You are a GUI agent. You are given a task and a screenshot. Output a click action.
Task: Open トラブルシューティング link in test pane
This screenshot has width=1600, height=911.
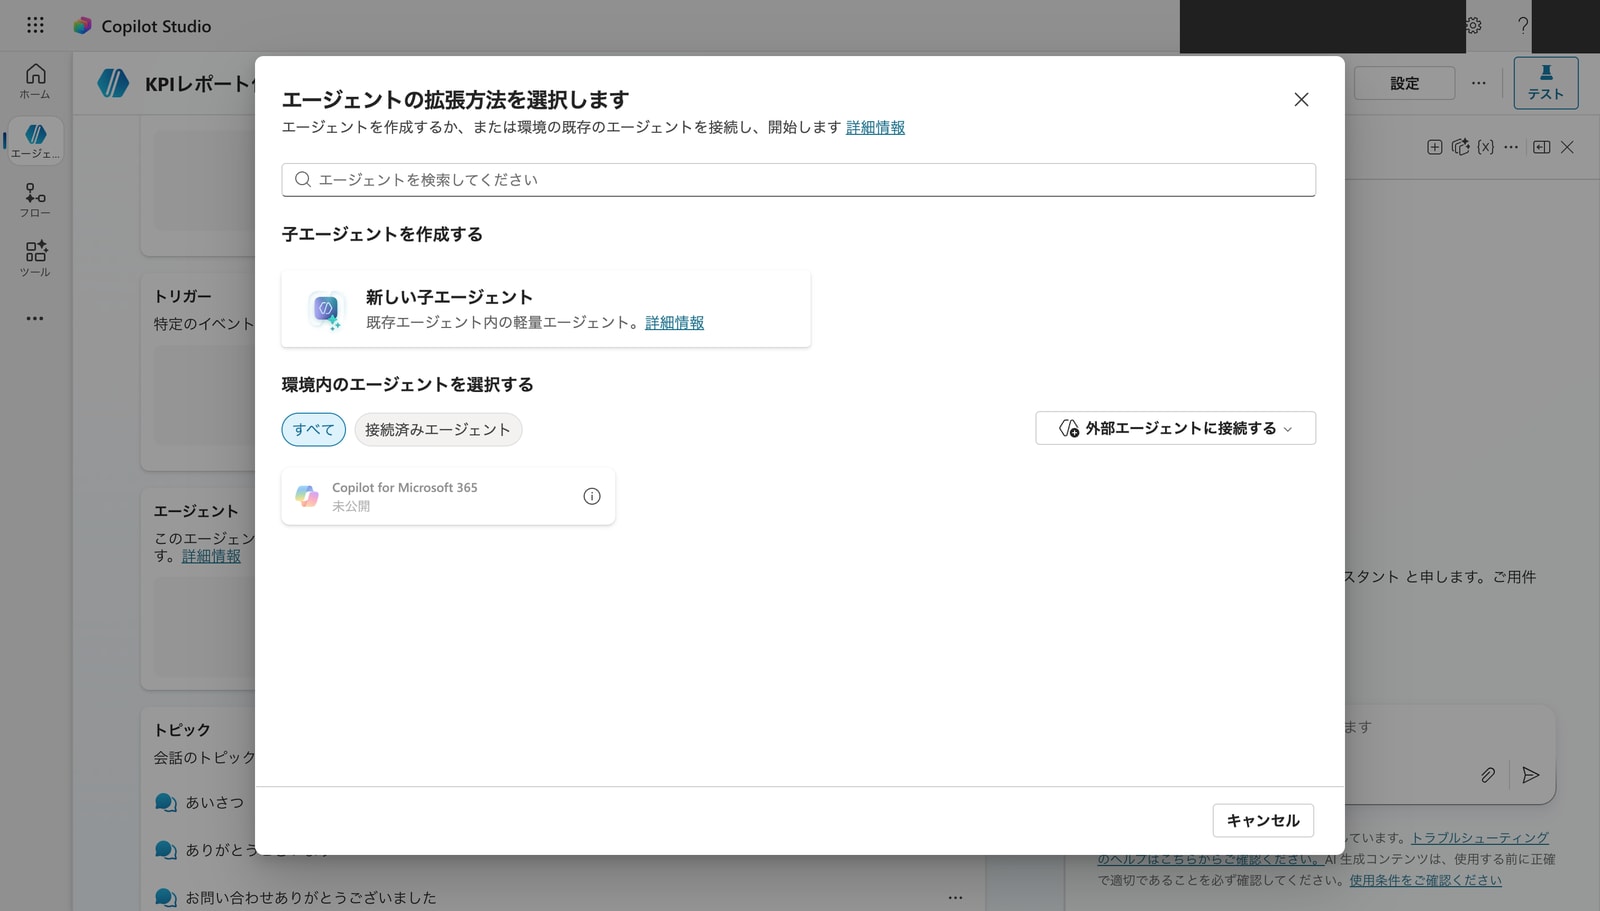point(1480,838)
